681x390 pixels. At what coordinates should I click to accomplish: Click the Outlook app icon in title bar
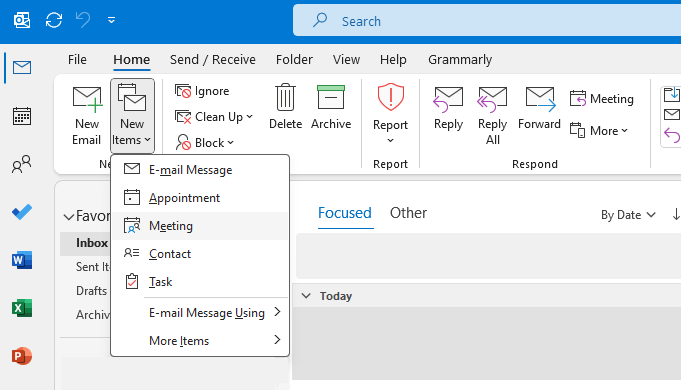click(x=22, y=20)
